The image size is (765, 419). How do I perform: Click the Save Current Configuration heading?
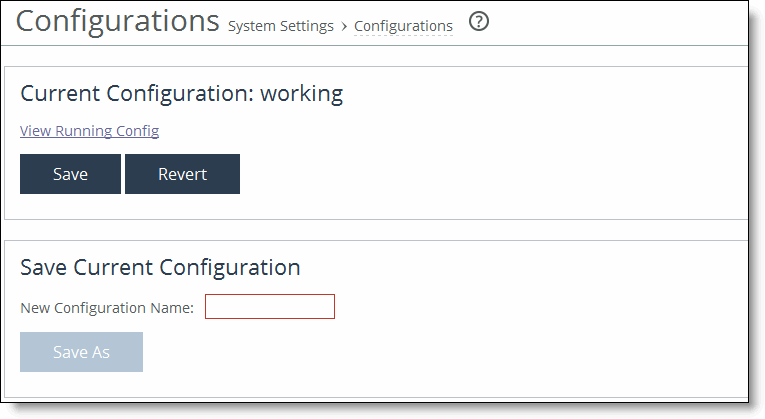click(x=160, y=267)
